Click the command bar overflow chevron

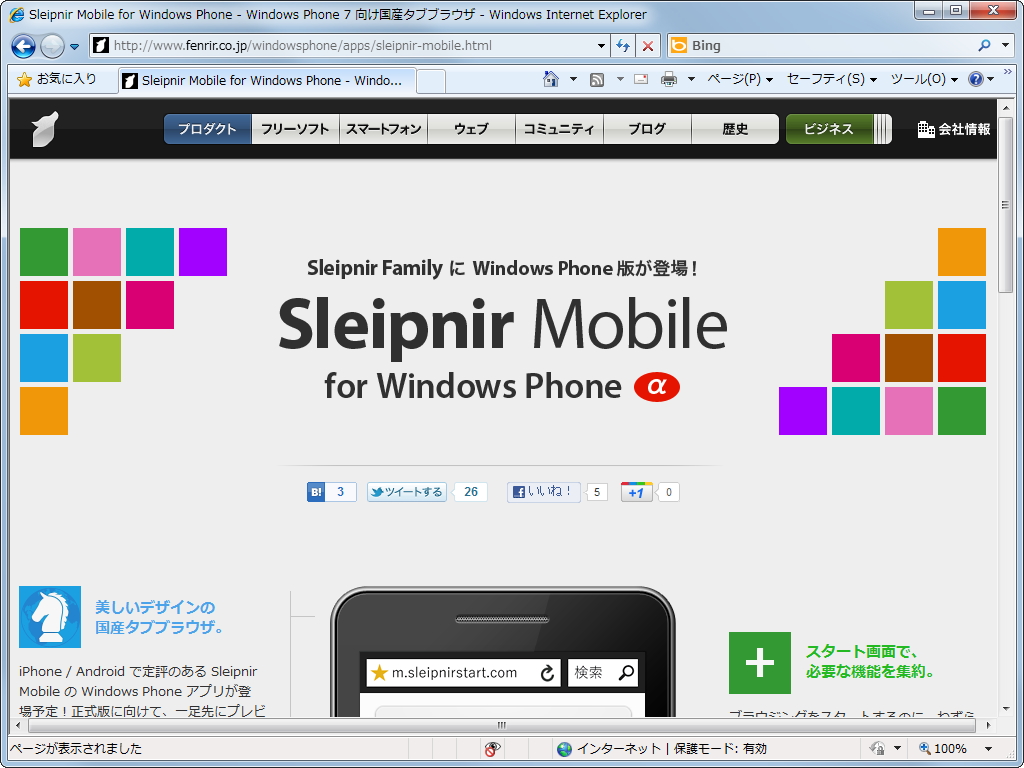point(1008,72)
